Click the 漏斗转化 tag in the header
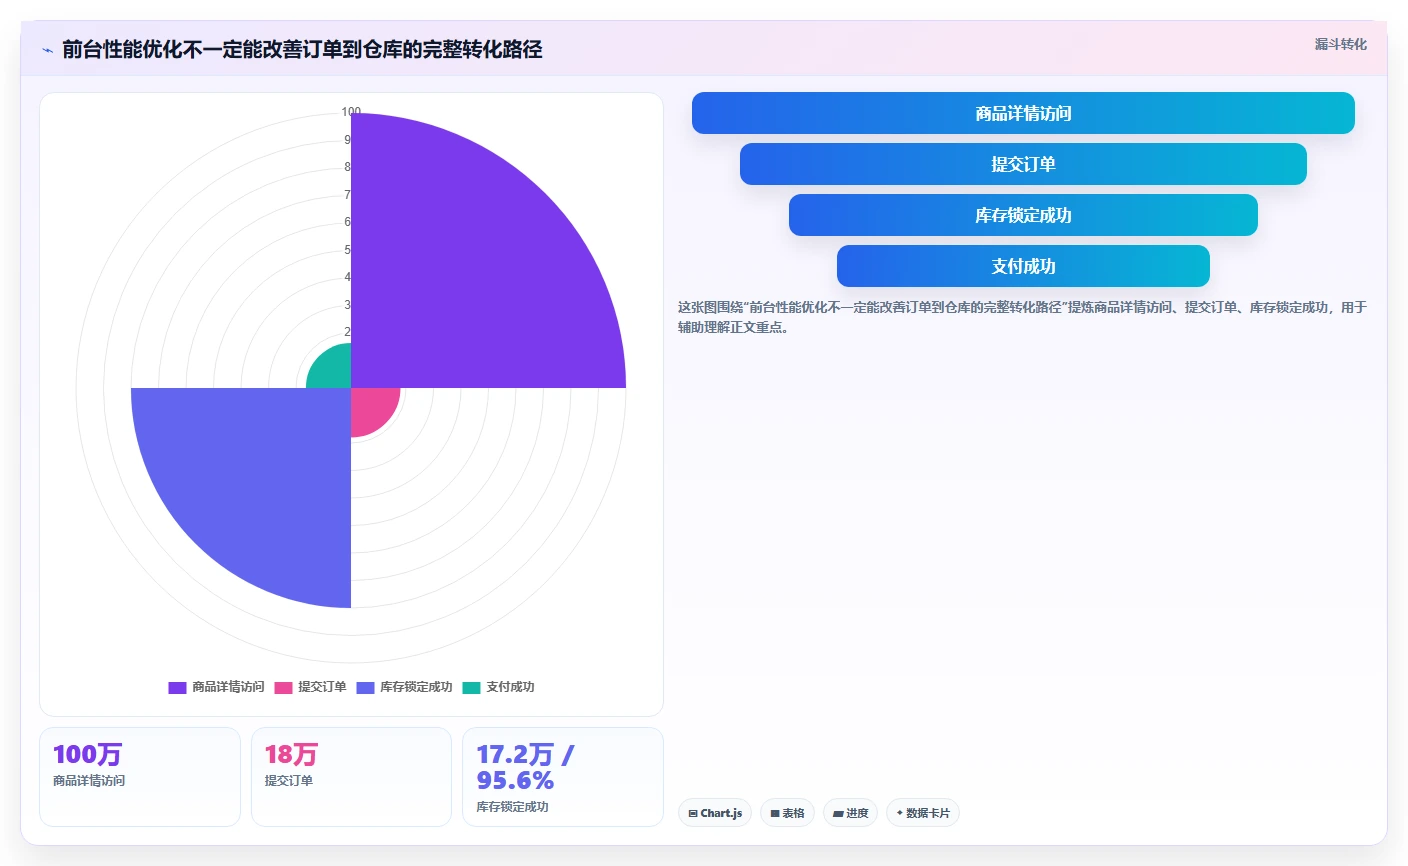The width and height of the screenshot is (1408, 866). [1340, 44]
